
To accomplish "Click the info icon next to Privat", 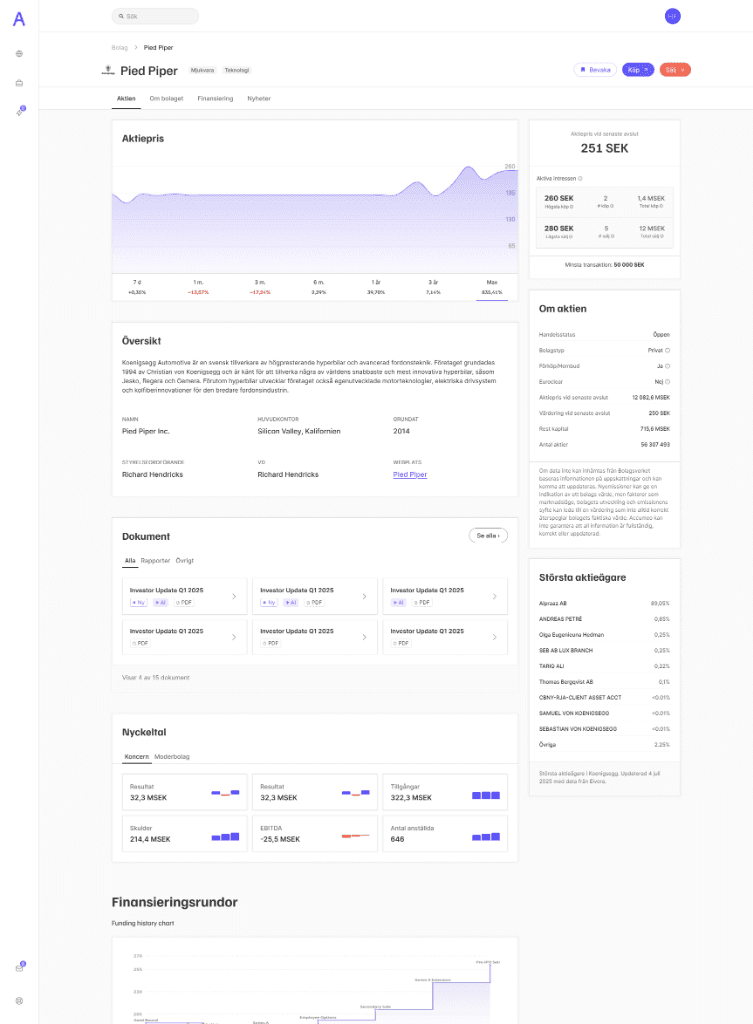I will (667, 350).
